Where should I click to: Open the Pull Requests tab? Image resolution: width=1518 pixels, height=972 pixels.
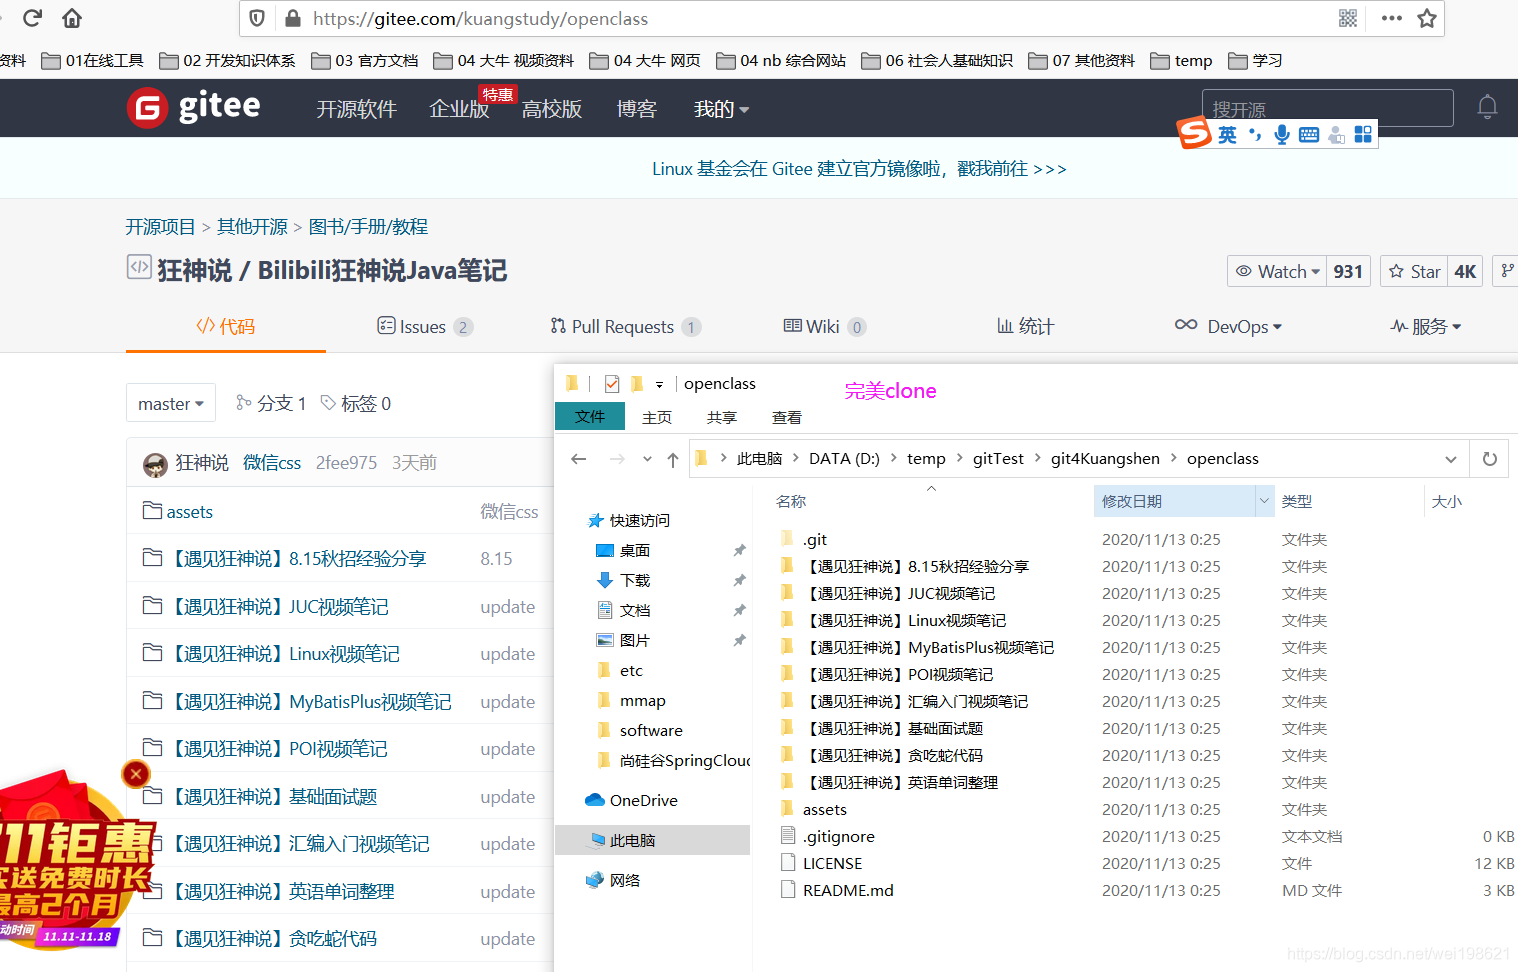tap(626, 326)
